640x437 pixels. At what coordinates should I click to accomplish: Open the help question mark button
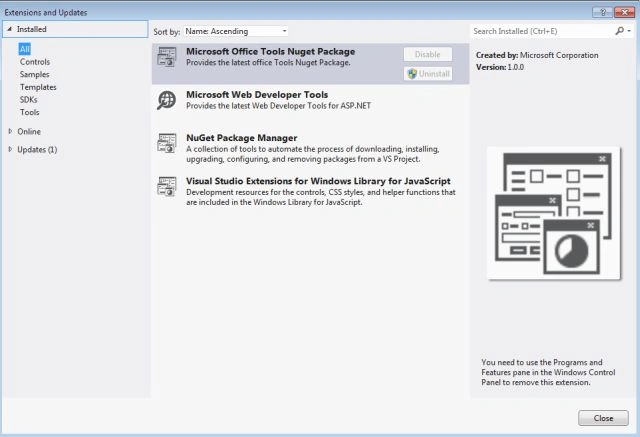(602, 12)
